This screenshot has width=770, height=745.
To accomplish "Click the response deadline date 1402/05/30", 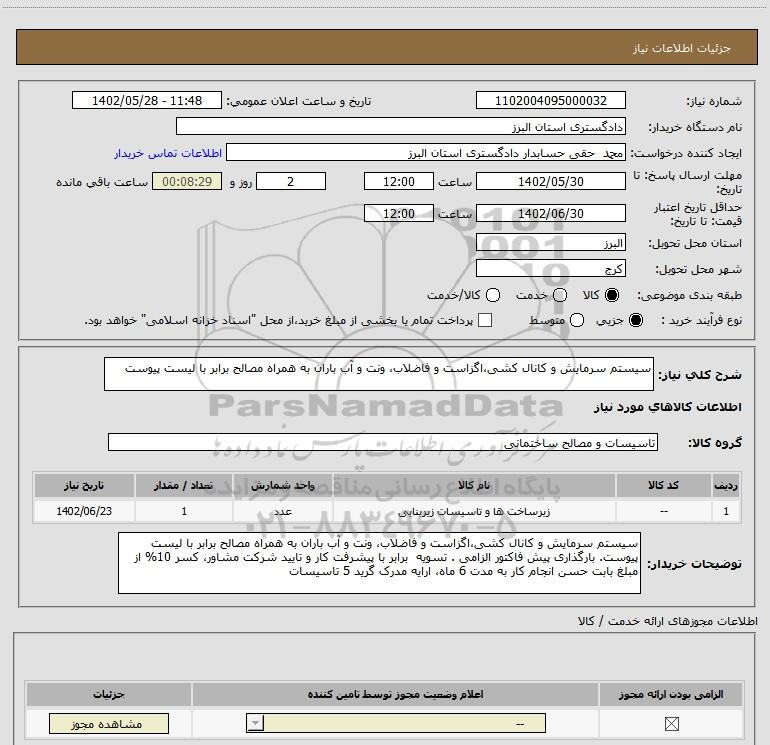I will pyautogui.click(x=550, y=181).
